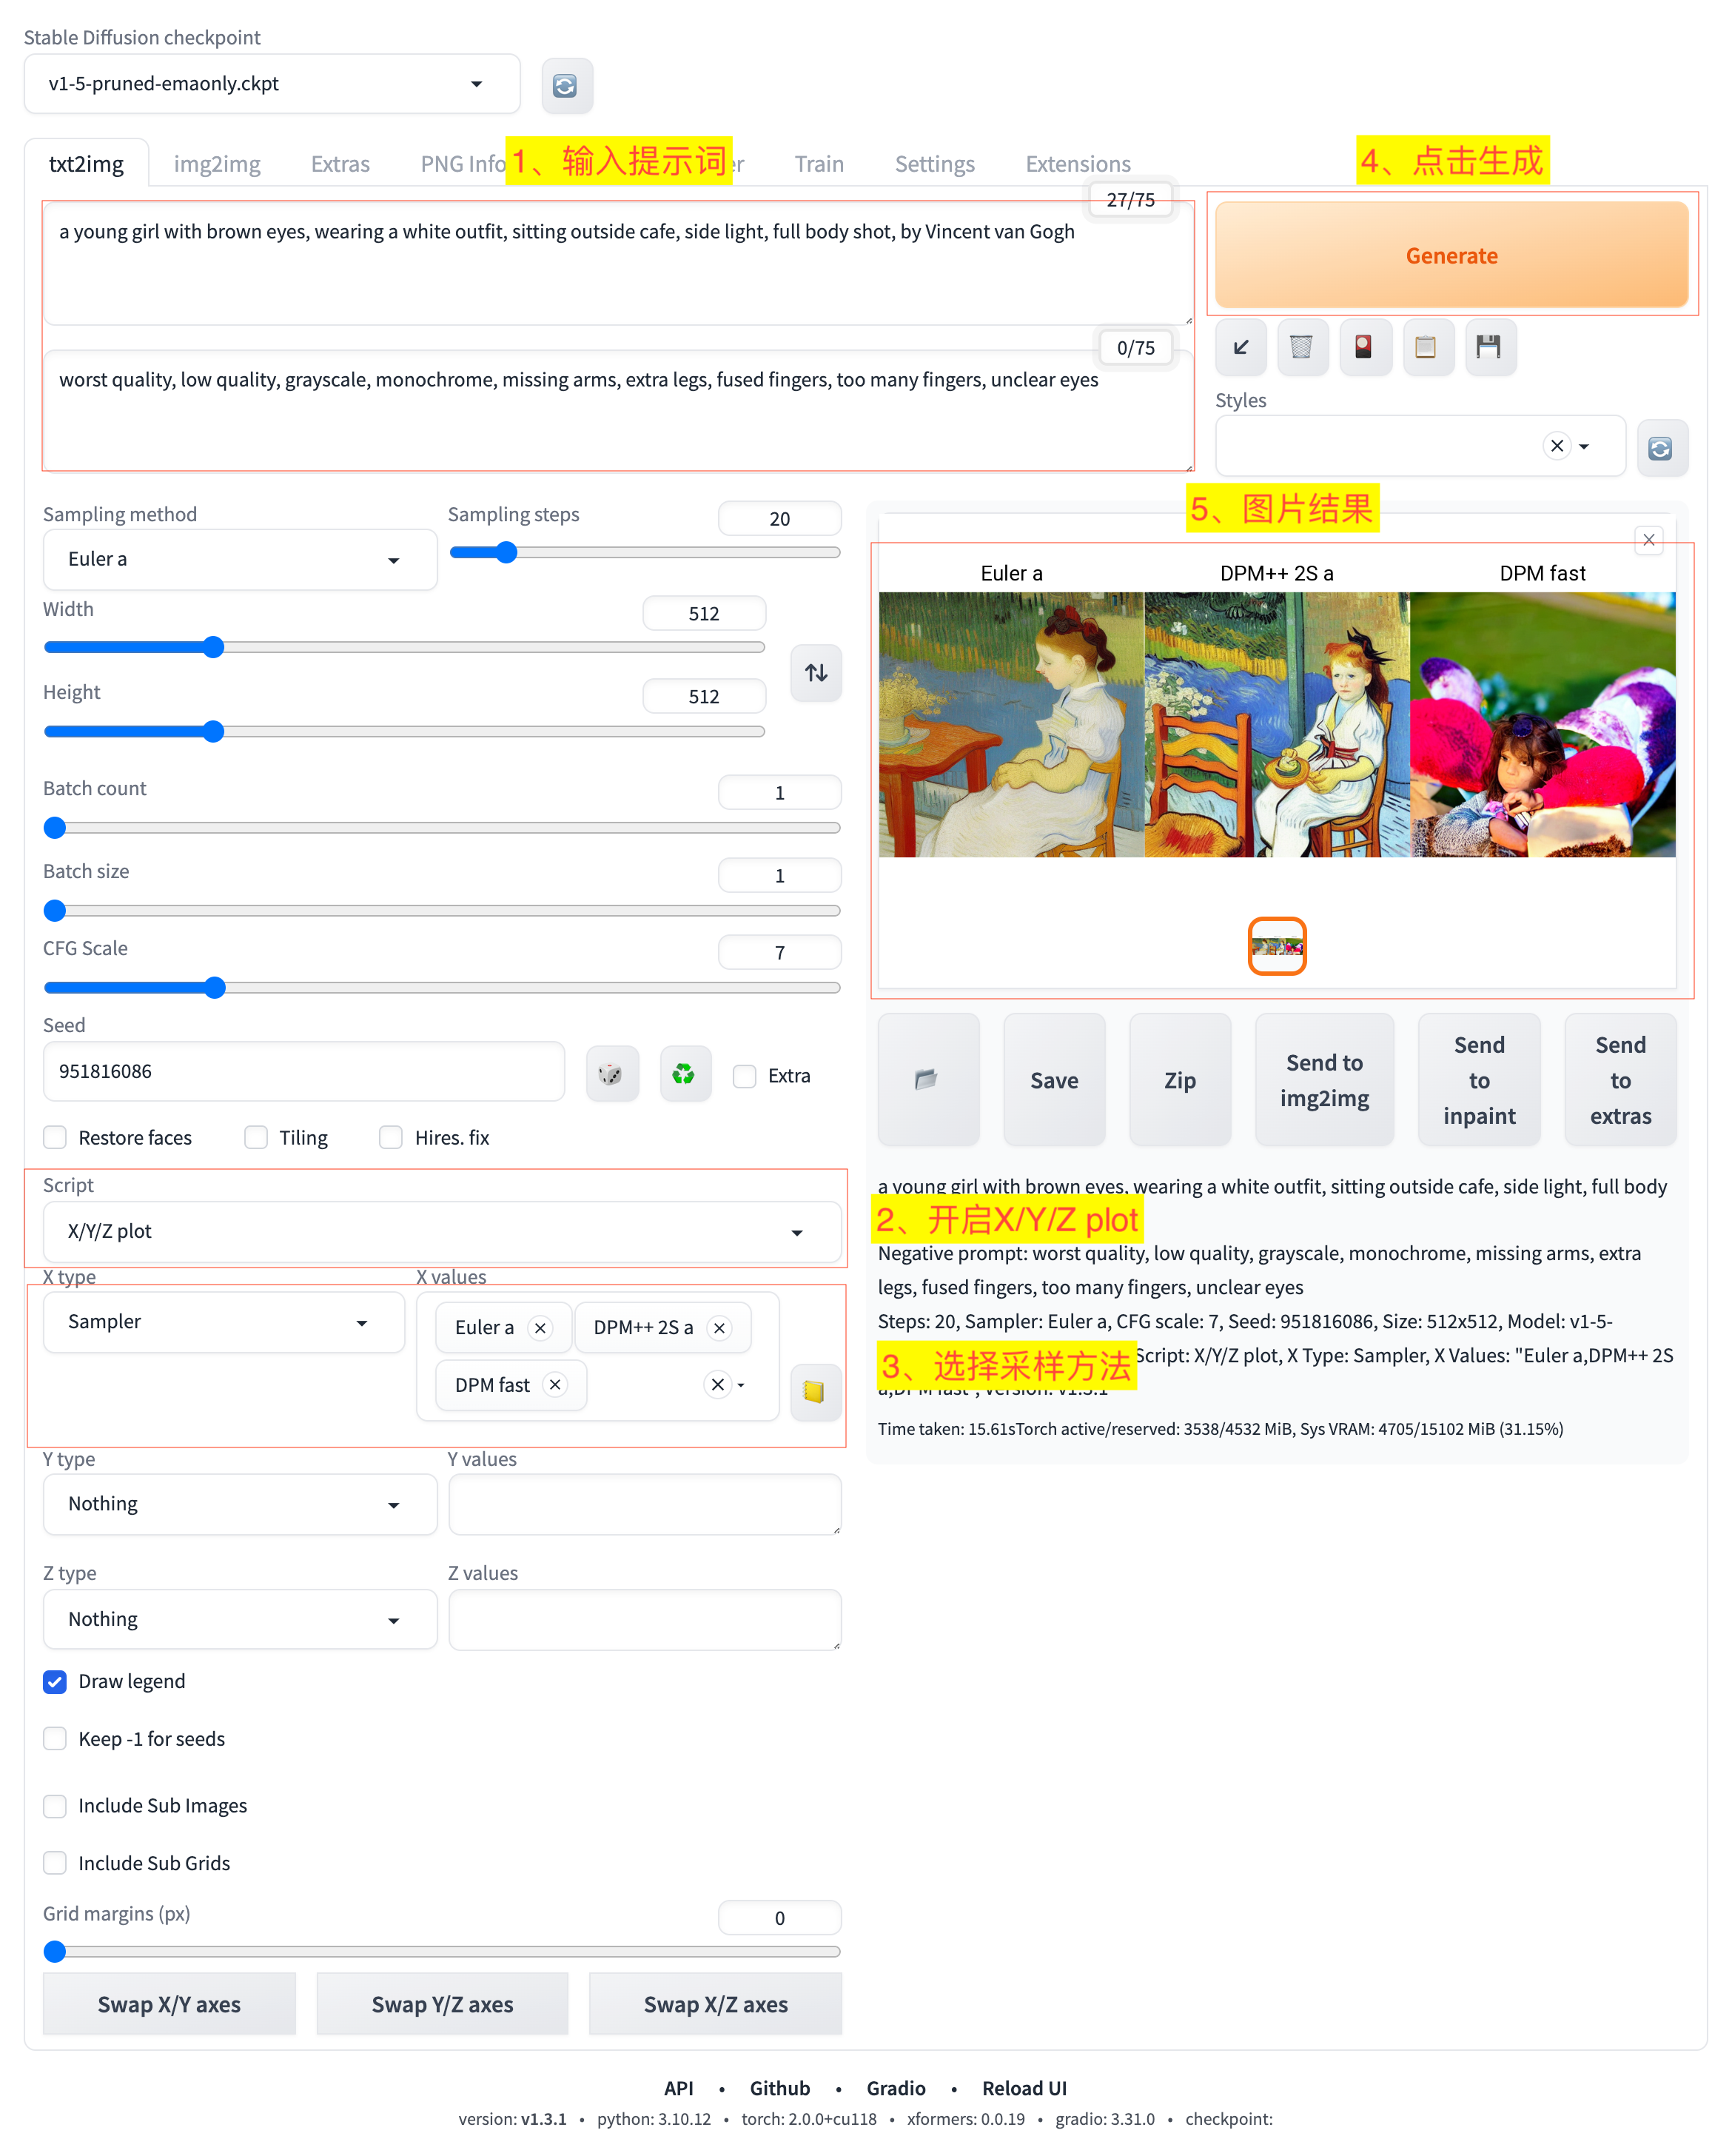Click the Swap X/Y axes button

pyautogui.click(x=169, y=2004)
